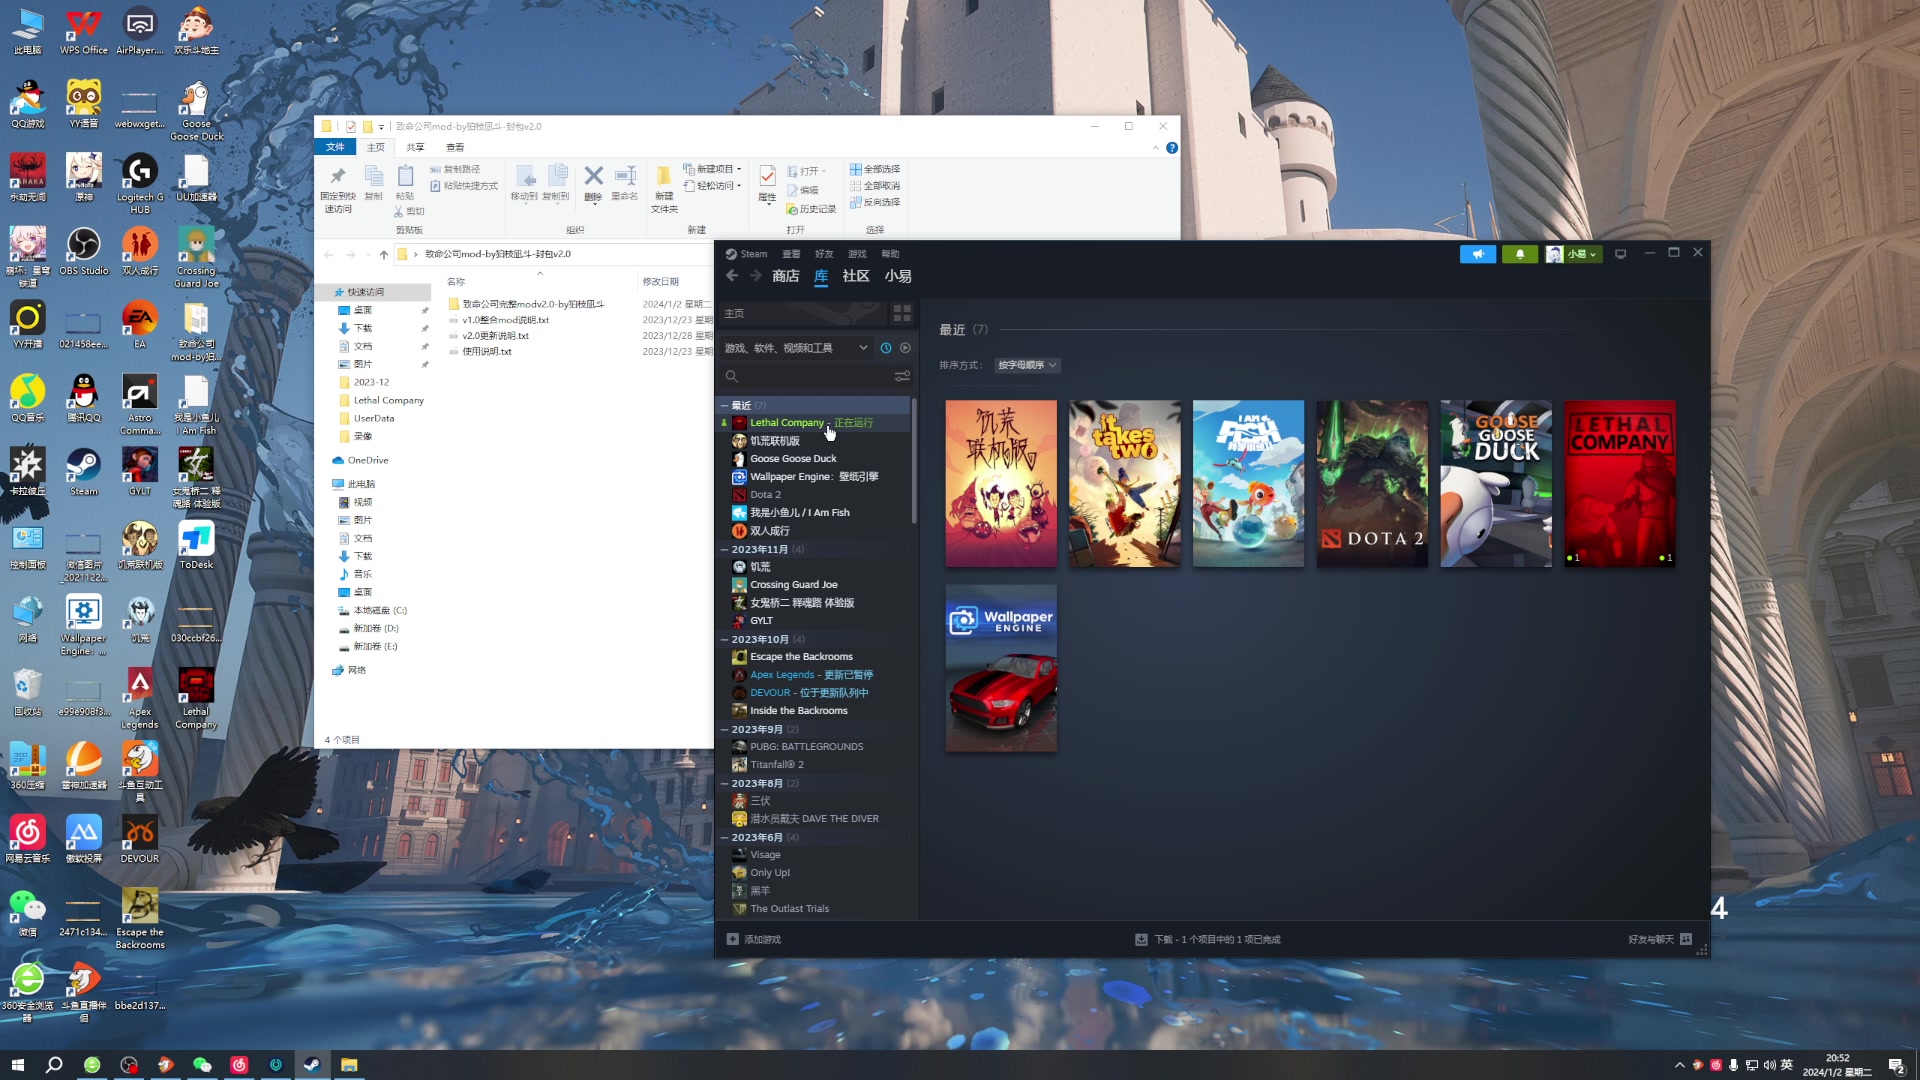
Task: Open the sort order dropdown in Steam
Action: click(x=1027, y=365)
